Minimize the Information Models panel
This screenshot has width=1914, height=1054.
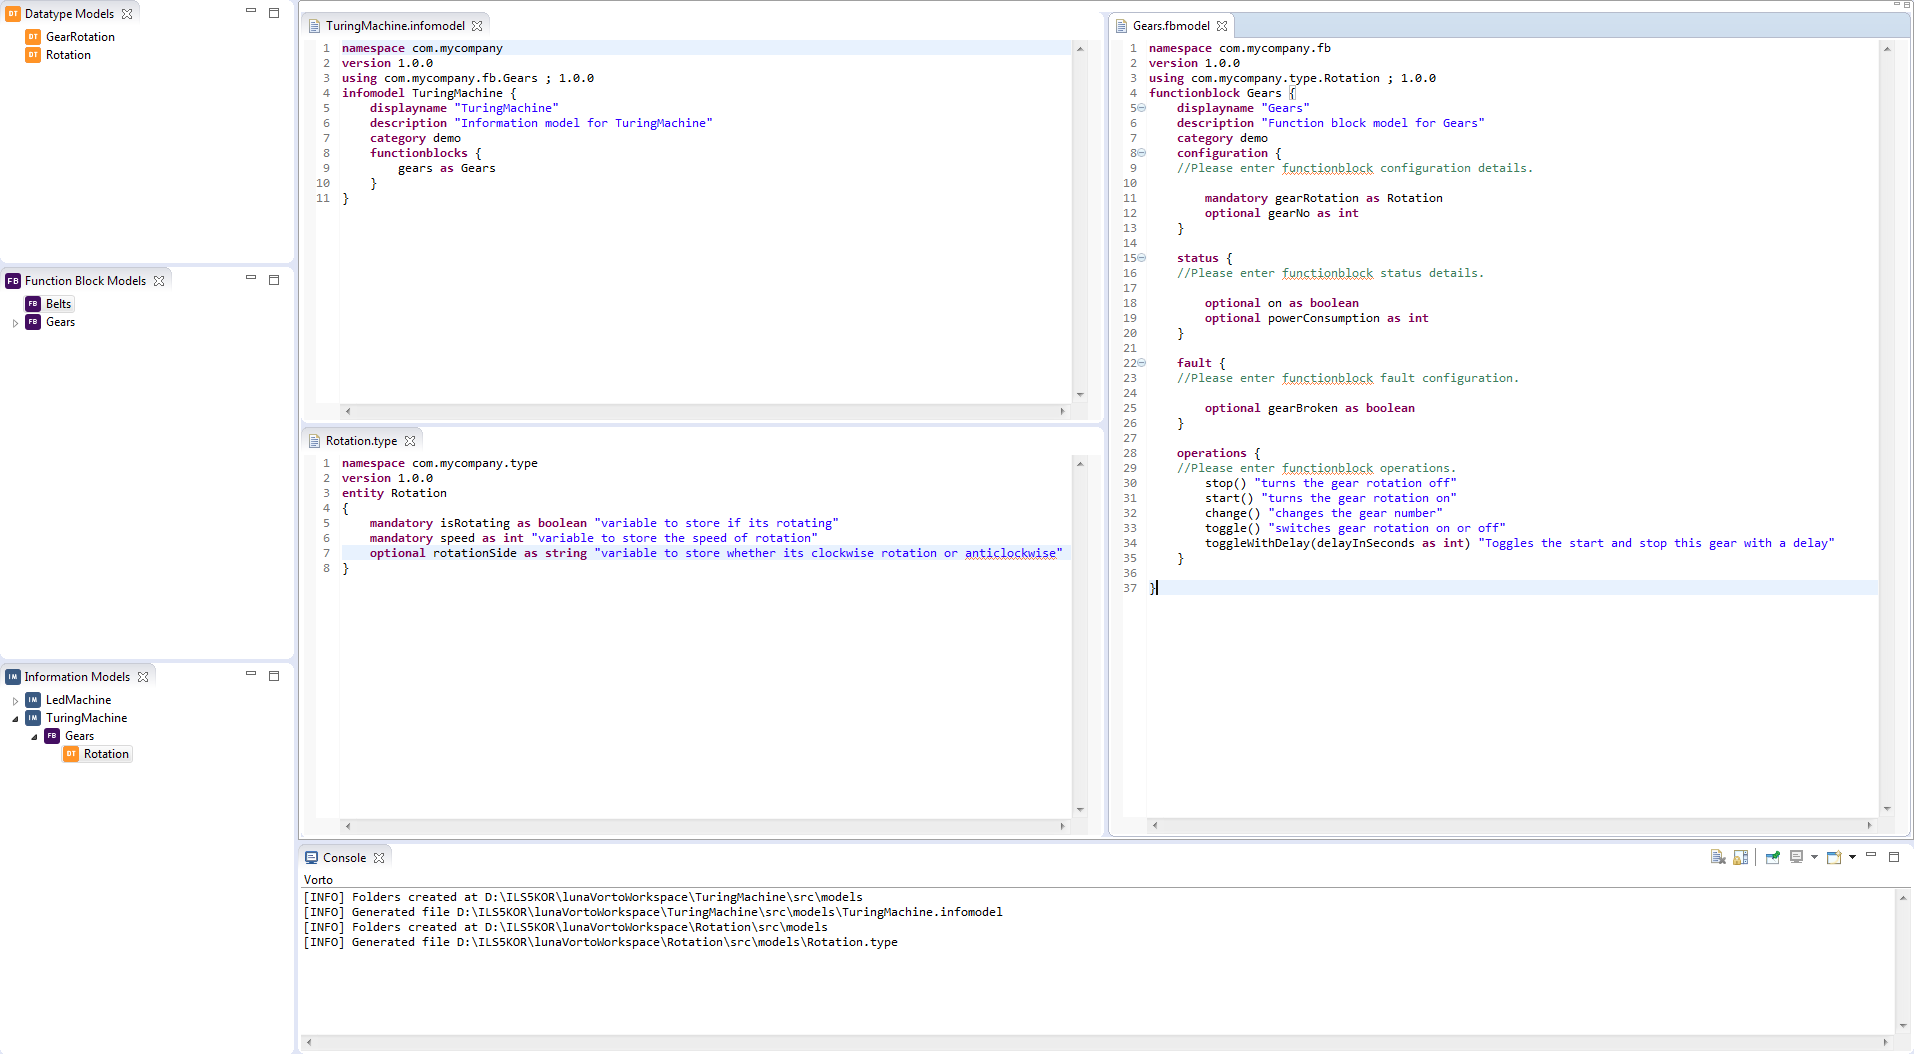(251, 674)
